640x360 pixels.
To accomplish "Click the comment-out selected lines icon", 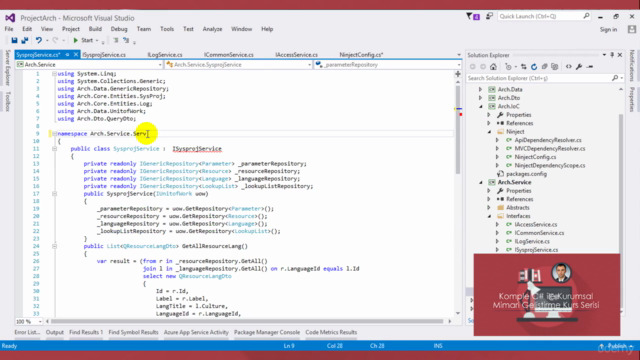I will [116, 40].
